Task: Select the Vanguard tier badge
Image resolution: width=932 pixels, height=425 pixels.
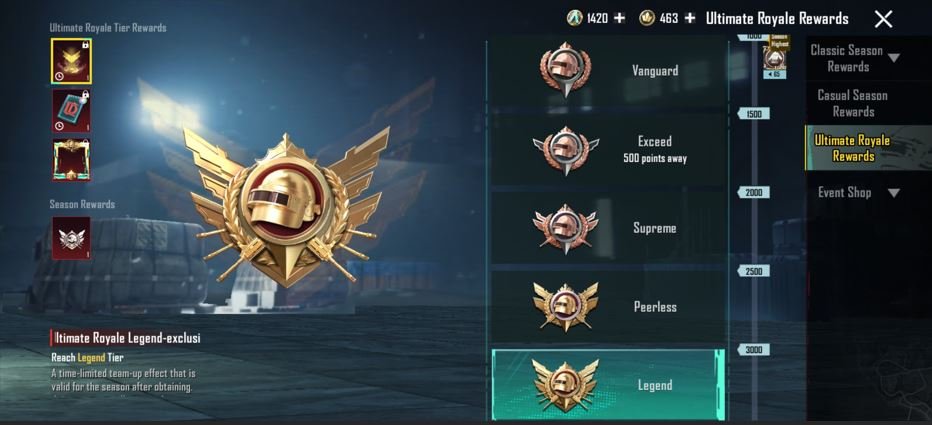Action: point(565,70)
